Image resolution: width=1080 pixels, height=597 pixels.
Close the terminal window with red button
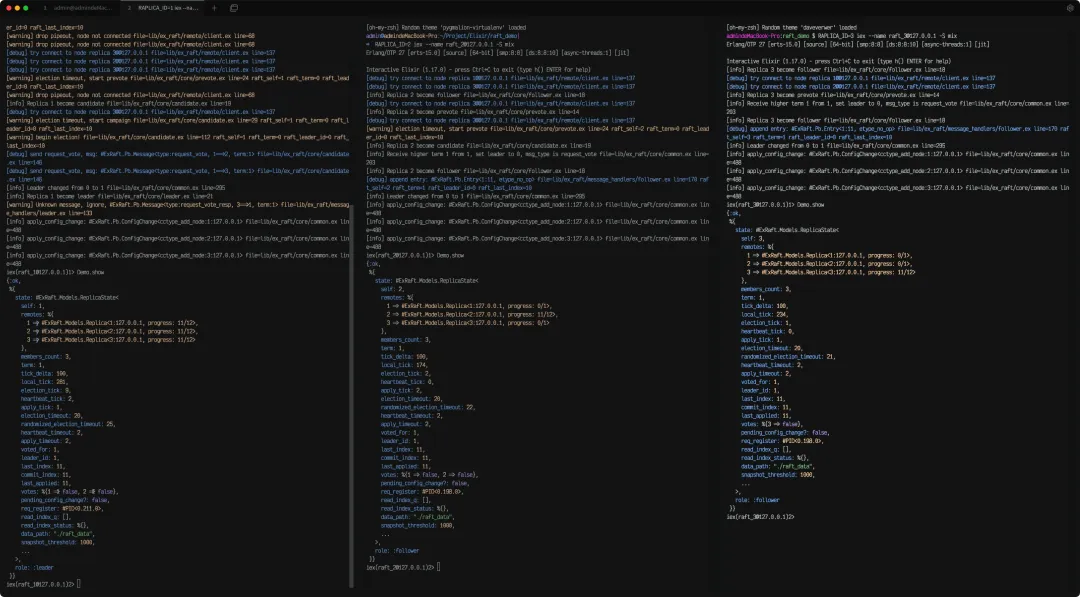click(8, 8)
